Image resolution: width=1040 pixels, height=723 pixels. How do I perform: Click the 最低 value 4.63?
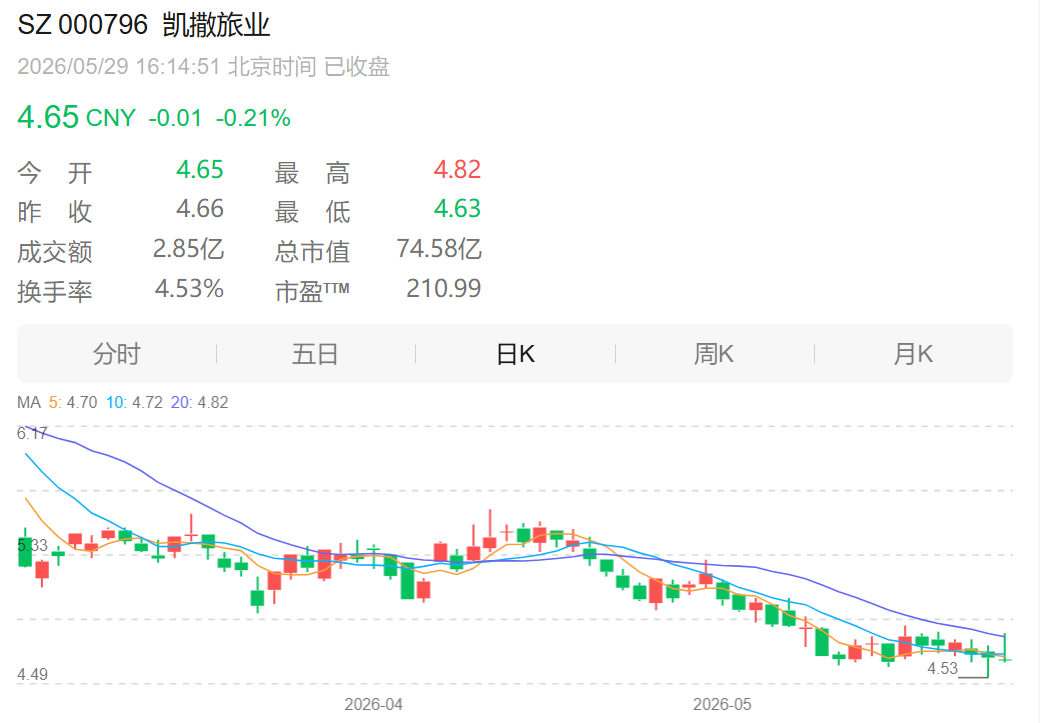(x=457, y=209)
